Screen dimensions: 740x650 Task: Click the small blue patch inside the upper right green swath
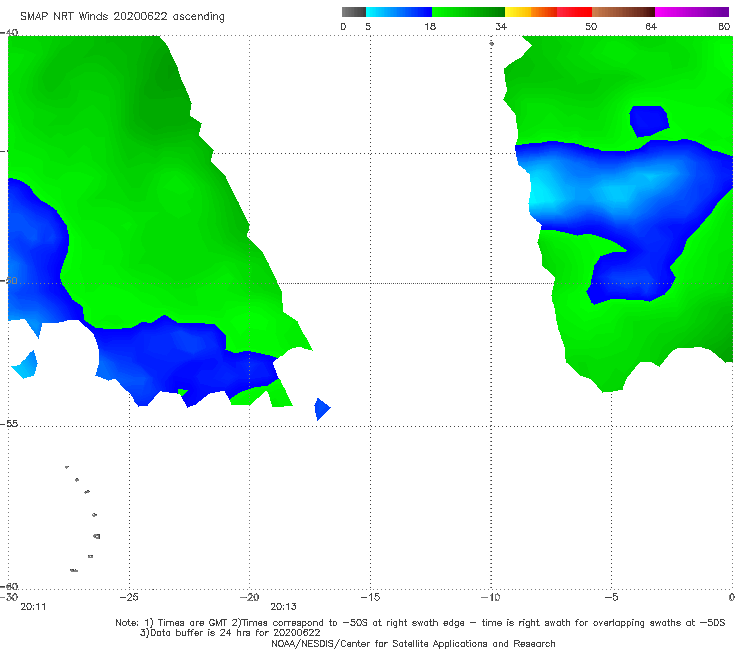(x=649, y=121)
